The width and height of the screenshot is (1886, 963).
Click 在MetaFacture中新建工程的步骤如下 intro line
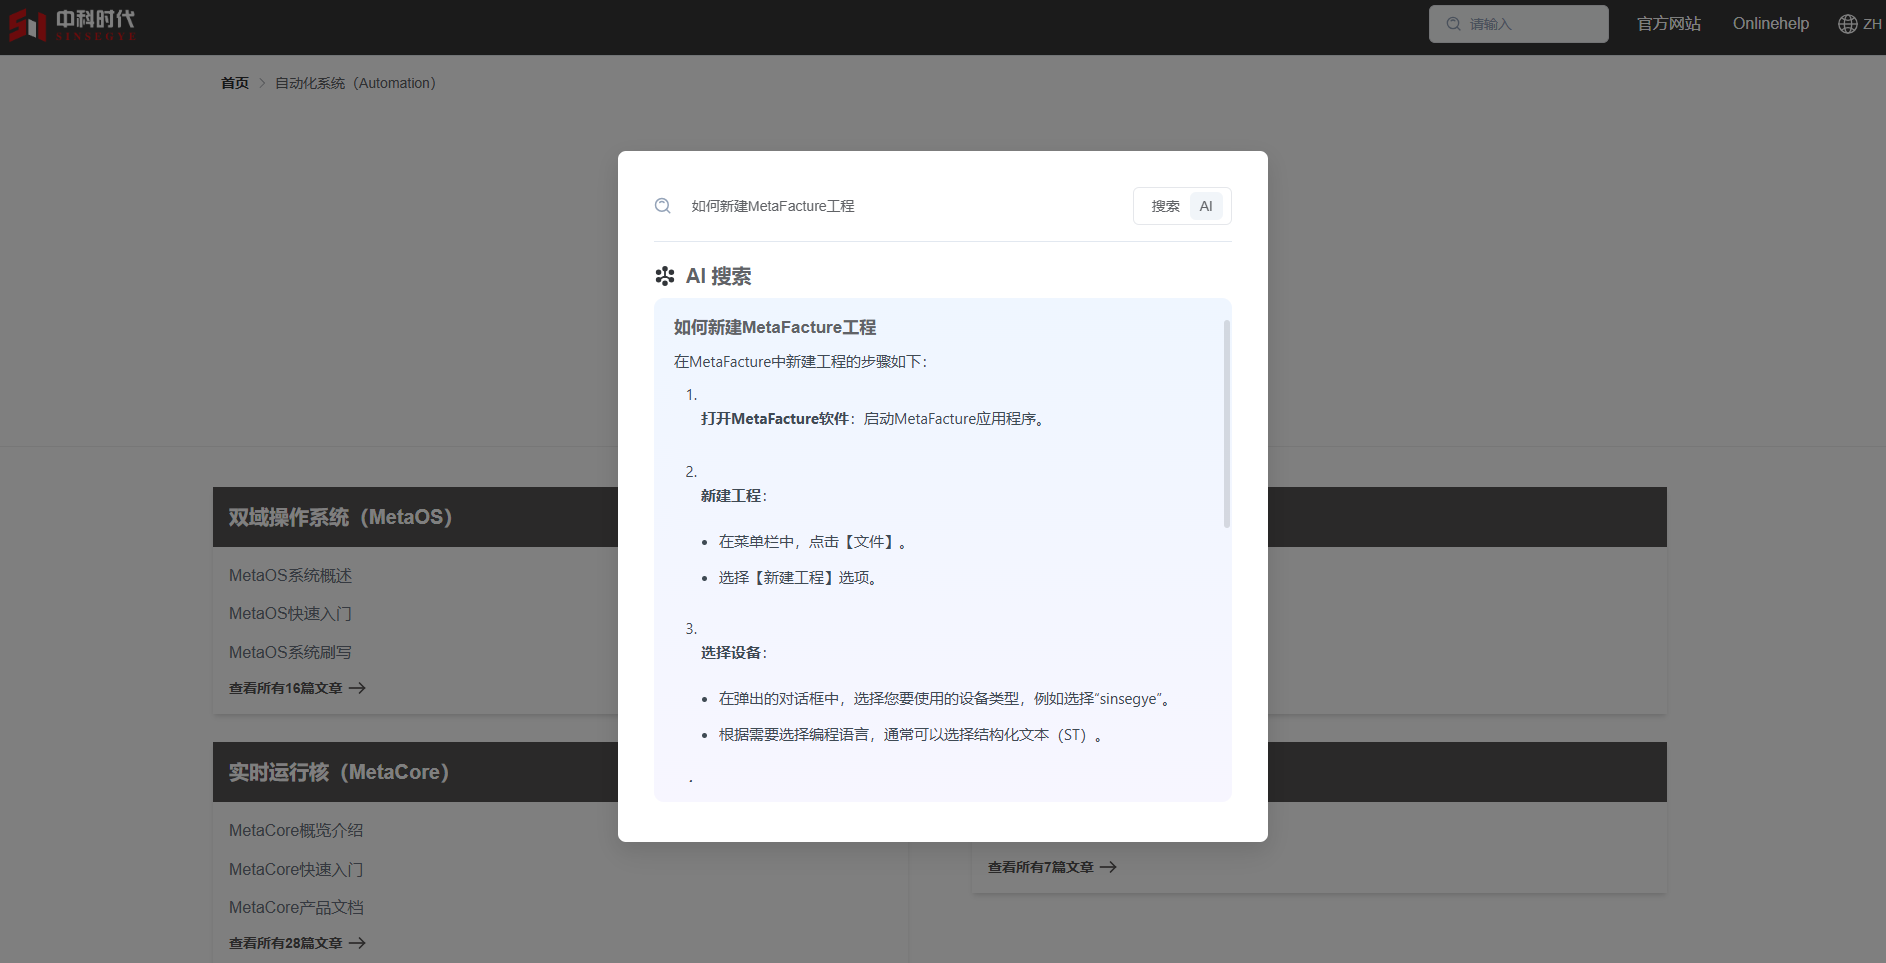click(800, 362)
